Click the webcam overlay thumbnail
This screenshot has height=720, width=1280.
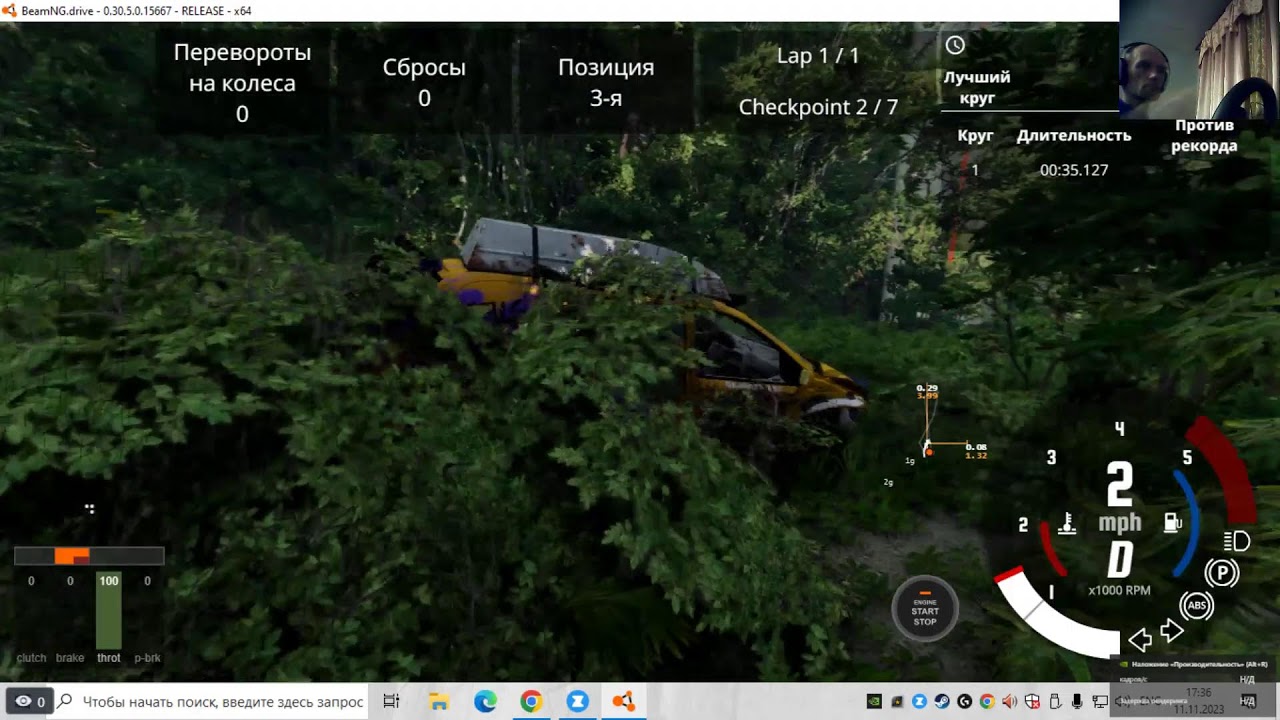click(1199, 59)
